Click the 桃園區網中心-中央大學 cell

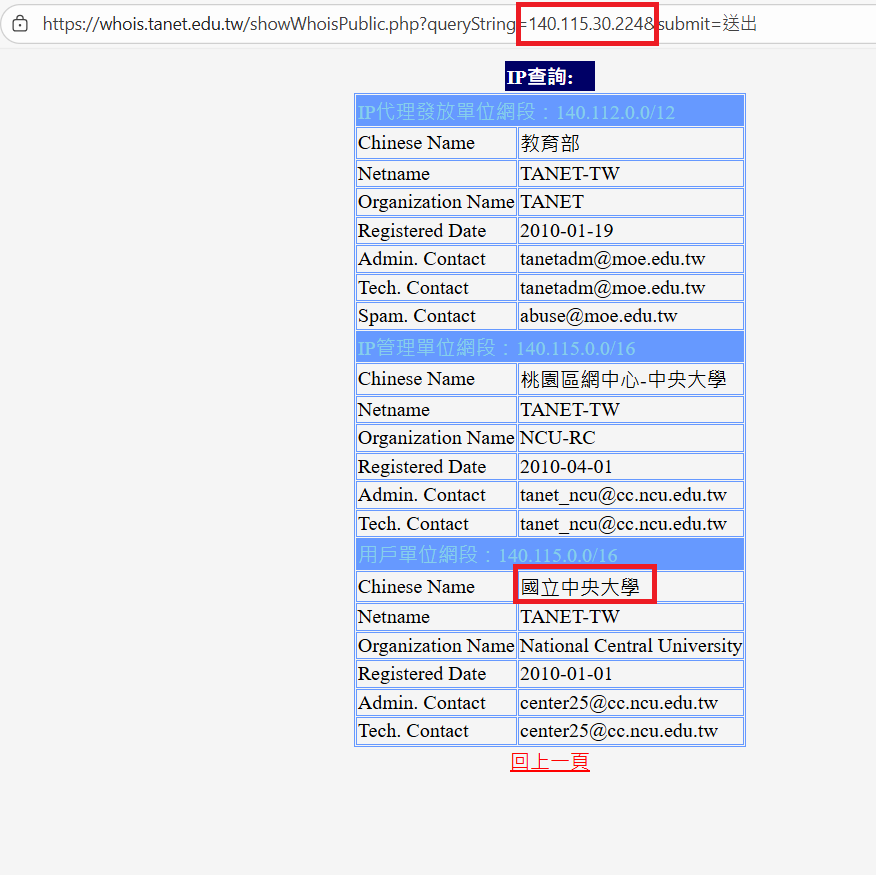click(631, 379)
